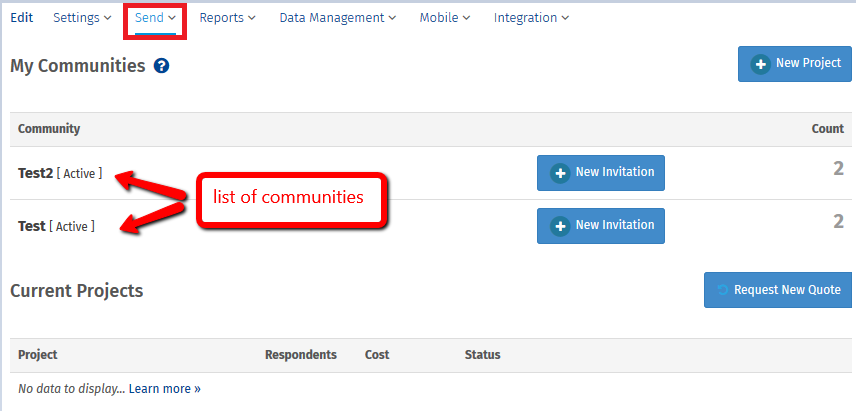Click plus icon in Test2 New Invitation
Viewport: 856px width, 411px height.
pos(560,172)
